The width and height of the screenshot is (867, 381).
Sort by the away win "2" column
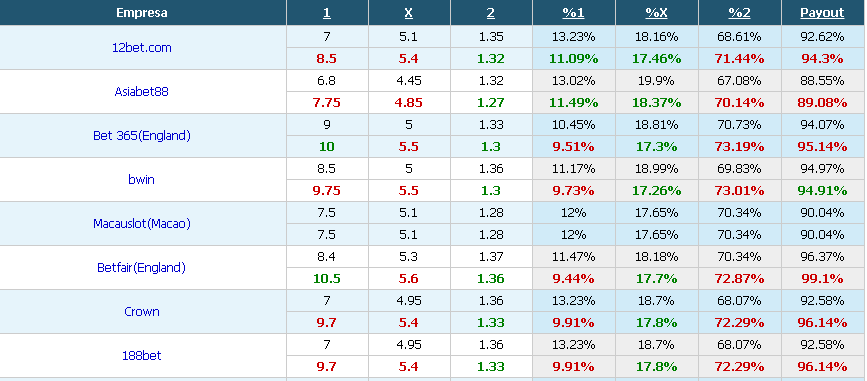tap(490, 13)
